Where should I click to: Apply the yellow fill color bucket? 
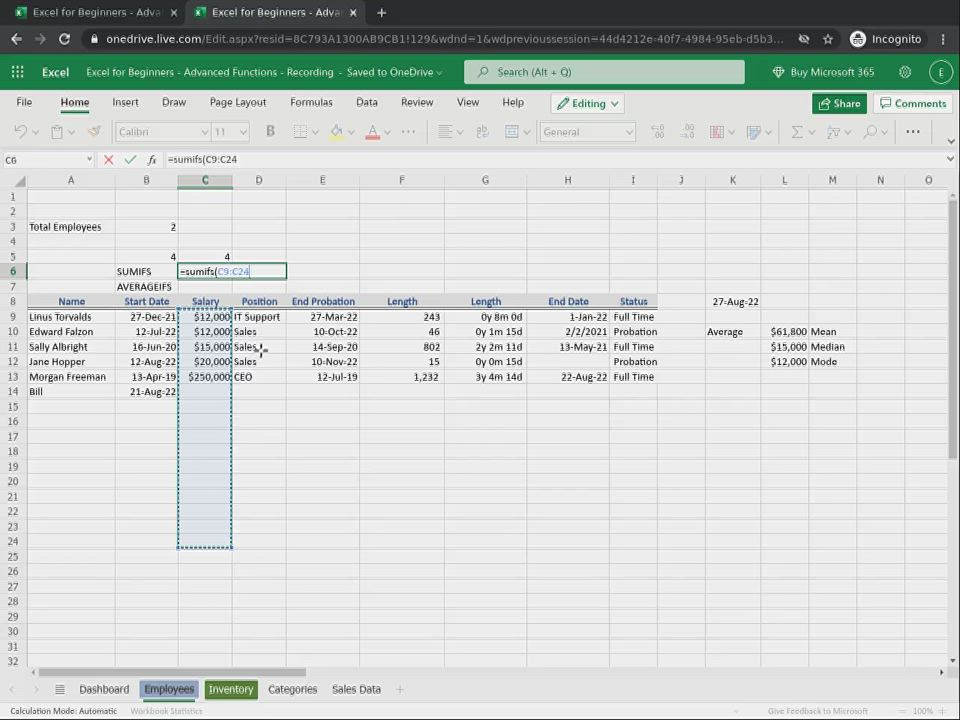(x=336, y=132)
